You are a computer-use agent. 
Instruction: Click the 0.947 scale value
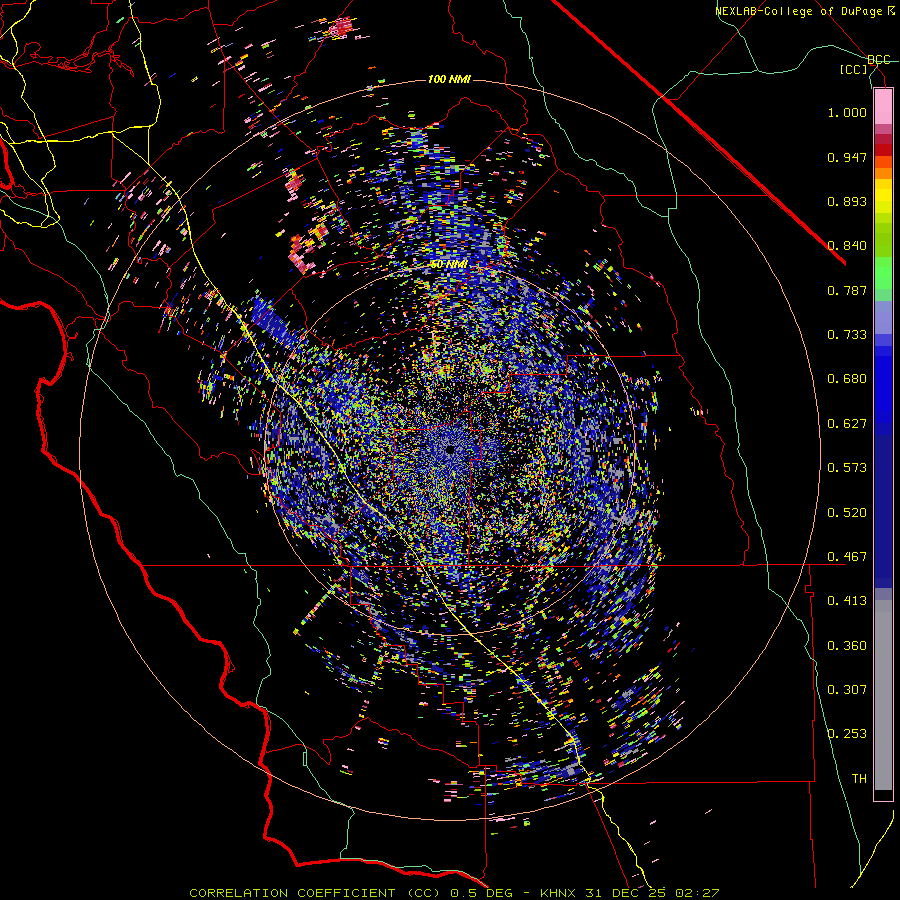pyautogui.click(x=847, y=157)
